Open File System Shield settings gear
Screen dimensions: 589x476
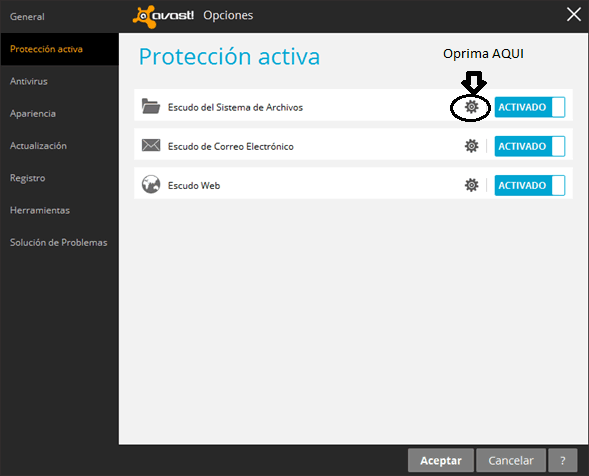471,107
